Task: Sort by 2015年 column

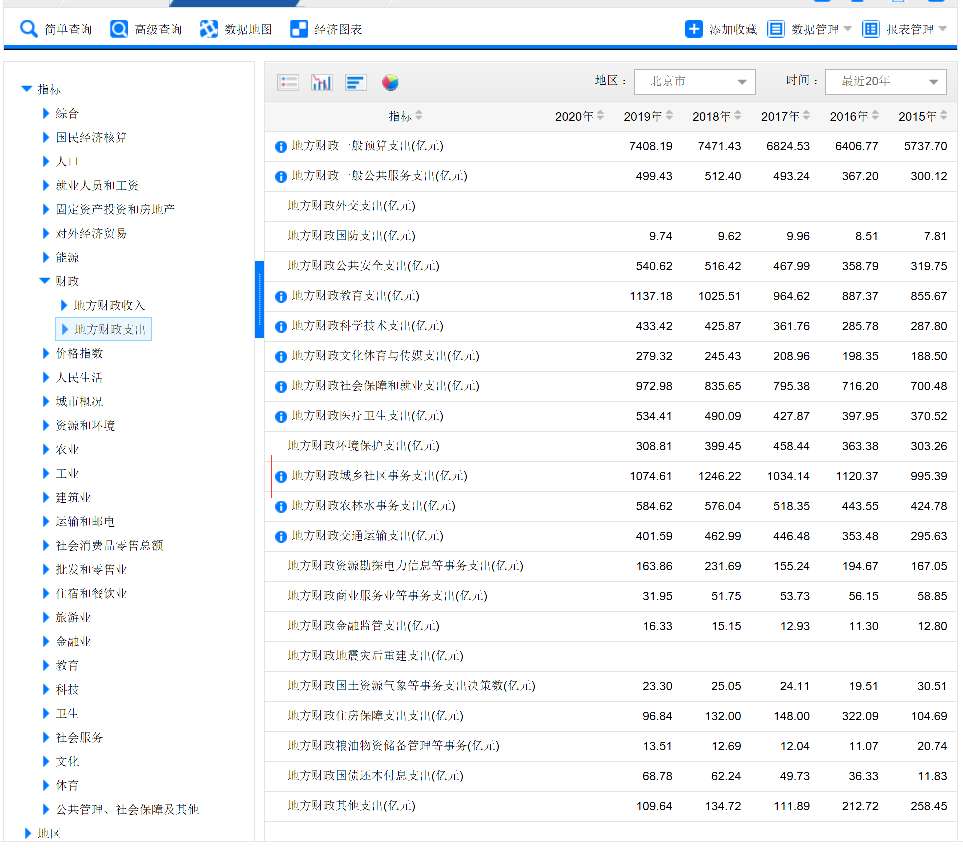Action: (x=922, y=116)
